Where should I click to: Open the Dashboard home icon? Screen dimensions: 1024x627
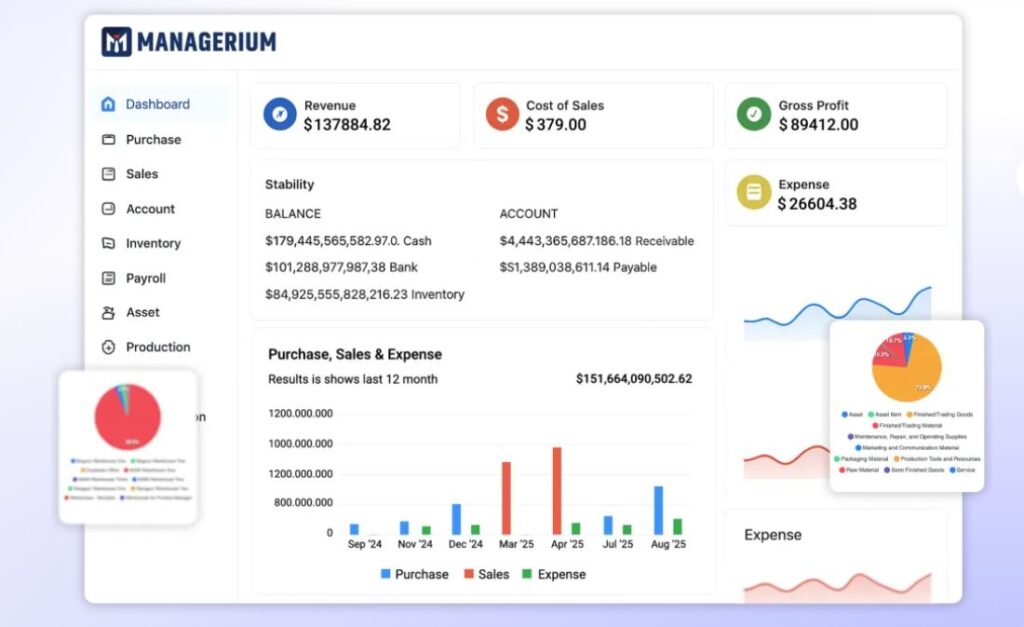tap(108, 104)
